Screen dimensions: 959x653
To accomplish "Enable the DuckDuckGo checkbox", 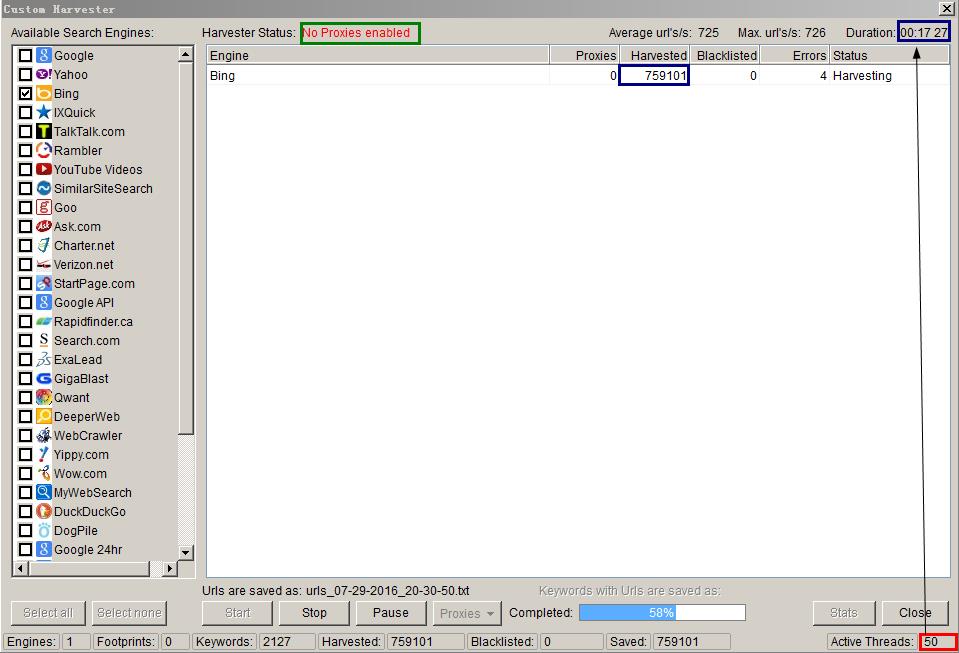I will [25, 511].
